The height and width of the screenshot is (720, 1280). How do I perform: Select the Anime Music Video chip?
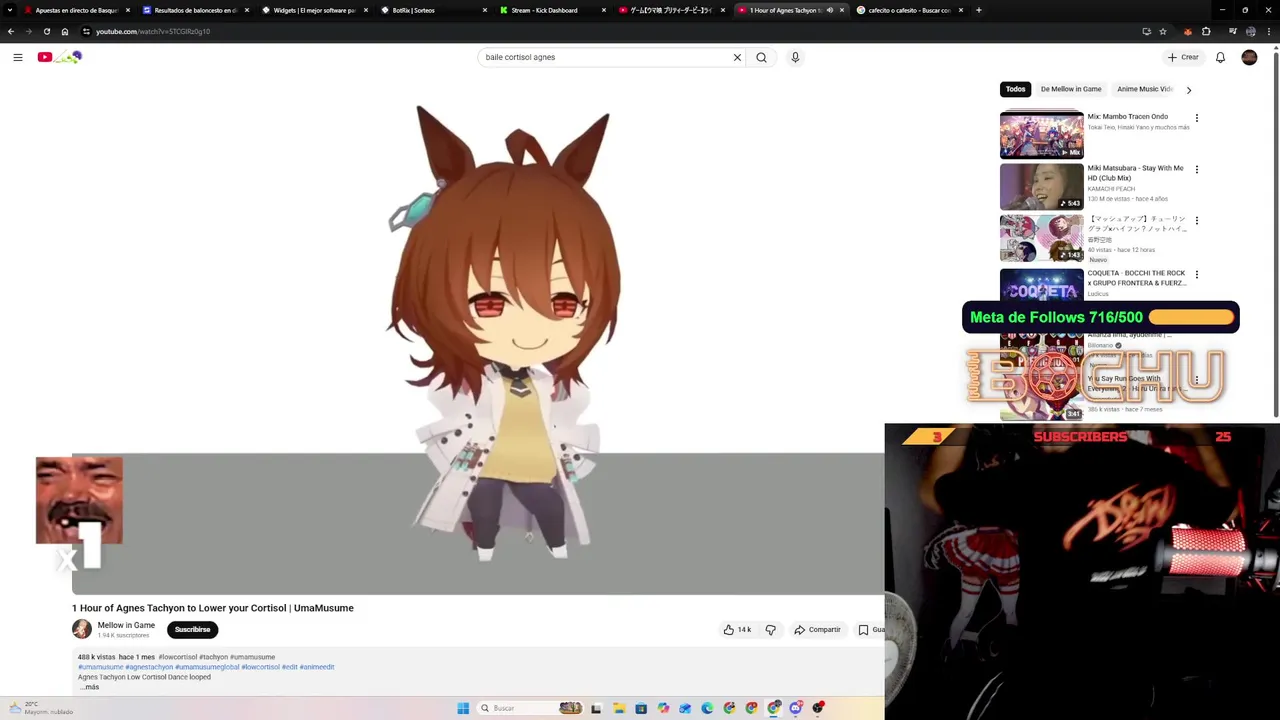pos(1144,89)
